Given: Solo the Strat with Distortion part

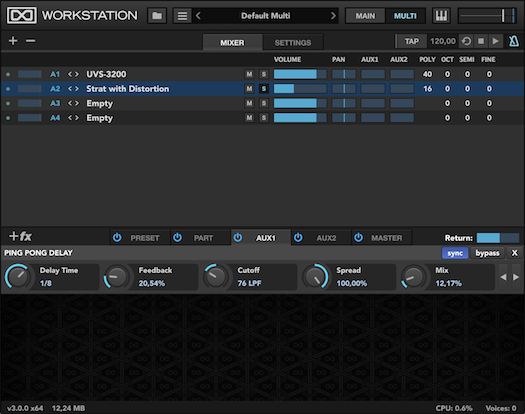Looking at the screenshot, I should (x=264, y=89).
